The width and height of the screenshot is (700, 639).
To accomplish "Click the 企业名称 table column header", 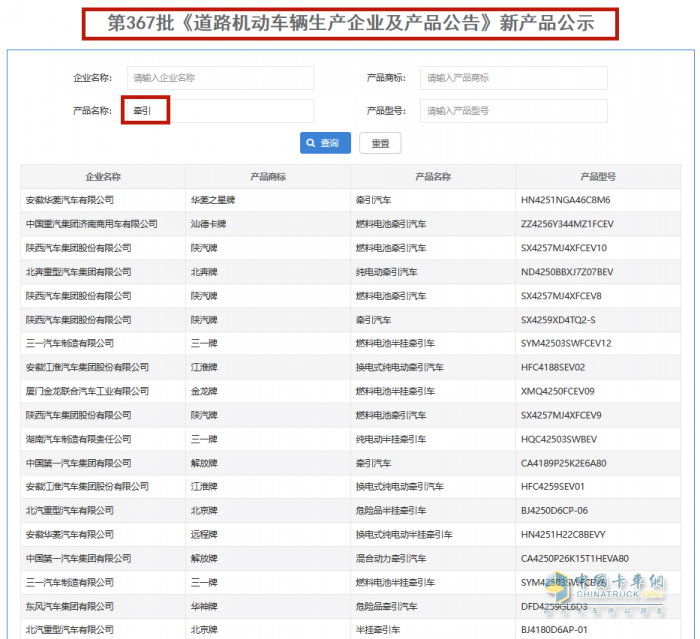I will (103, 176).
